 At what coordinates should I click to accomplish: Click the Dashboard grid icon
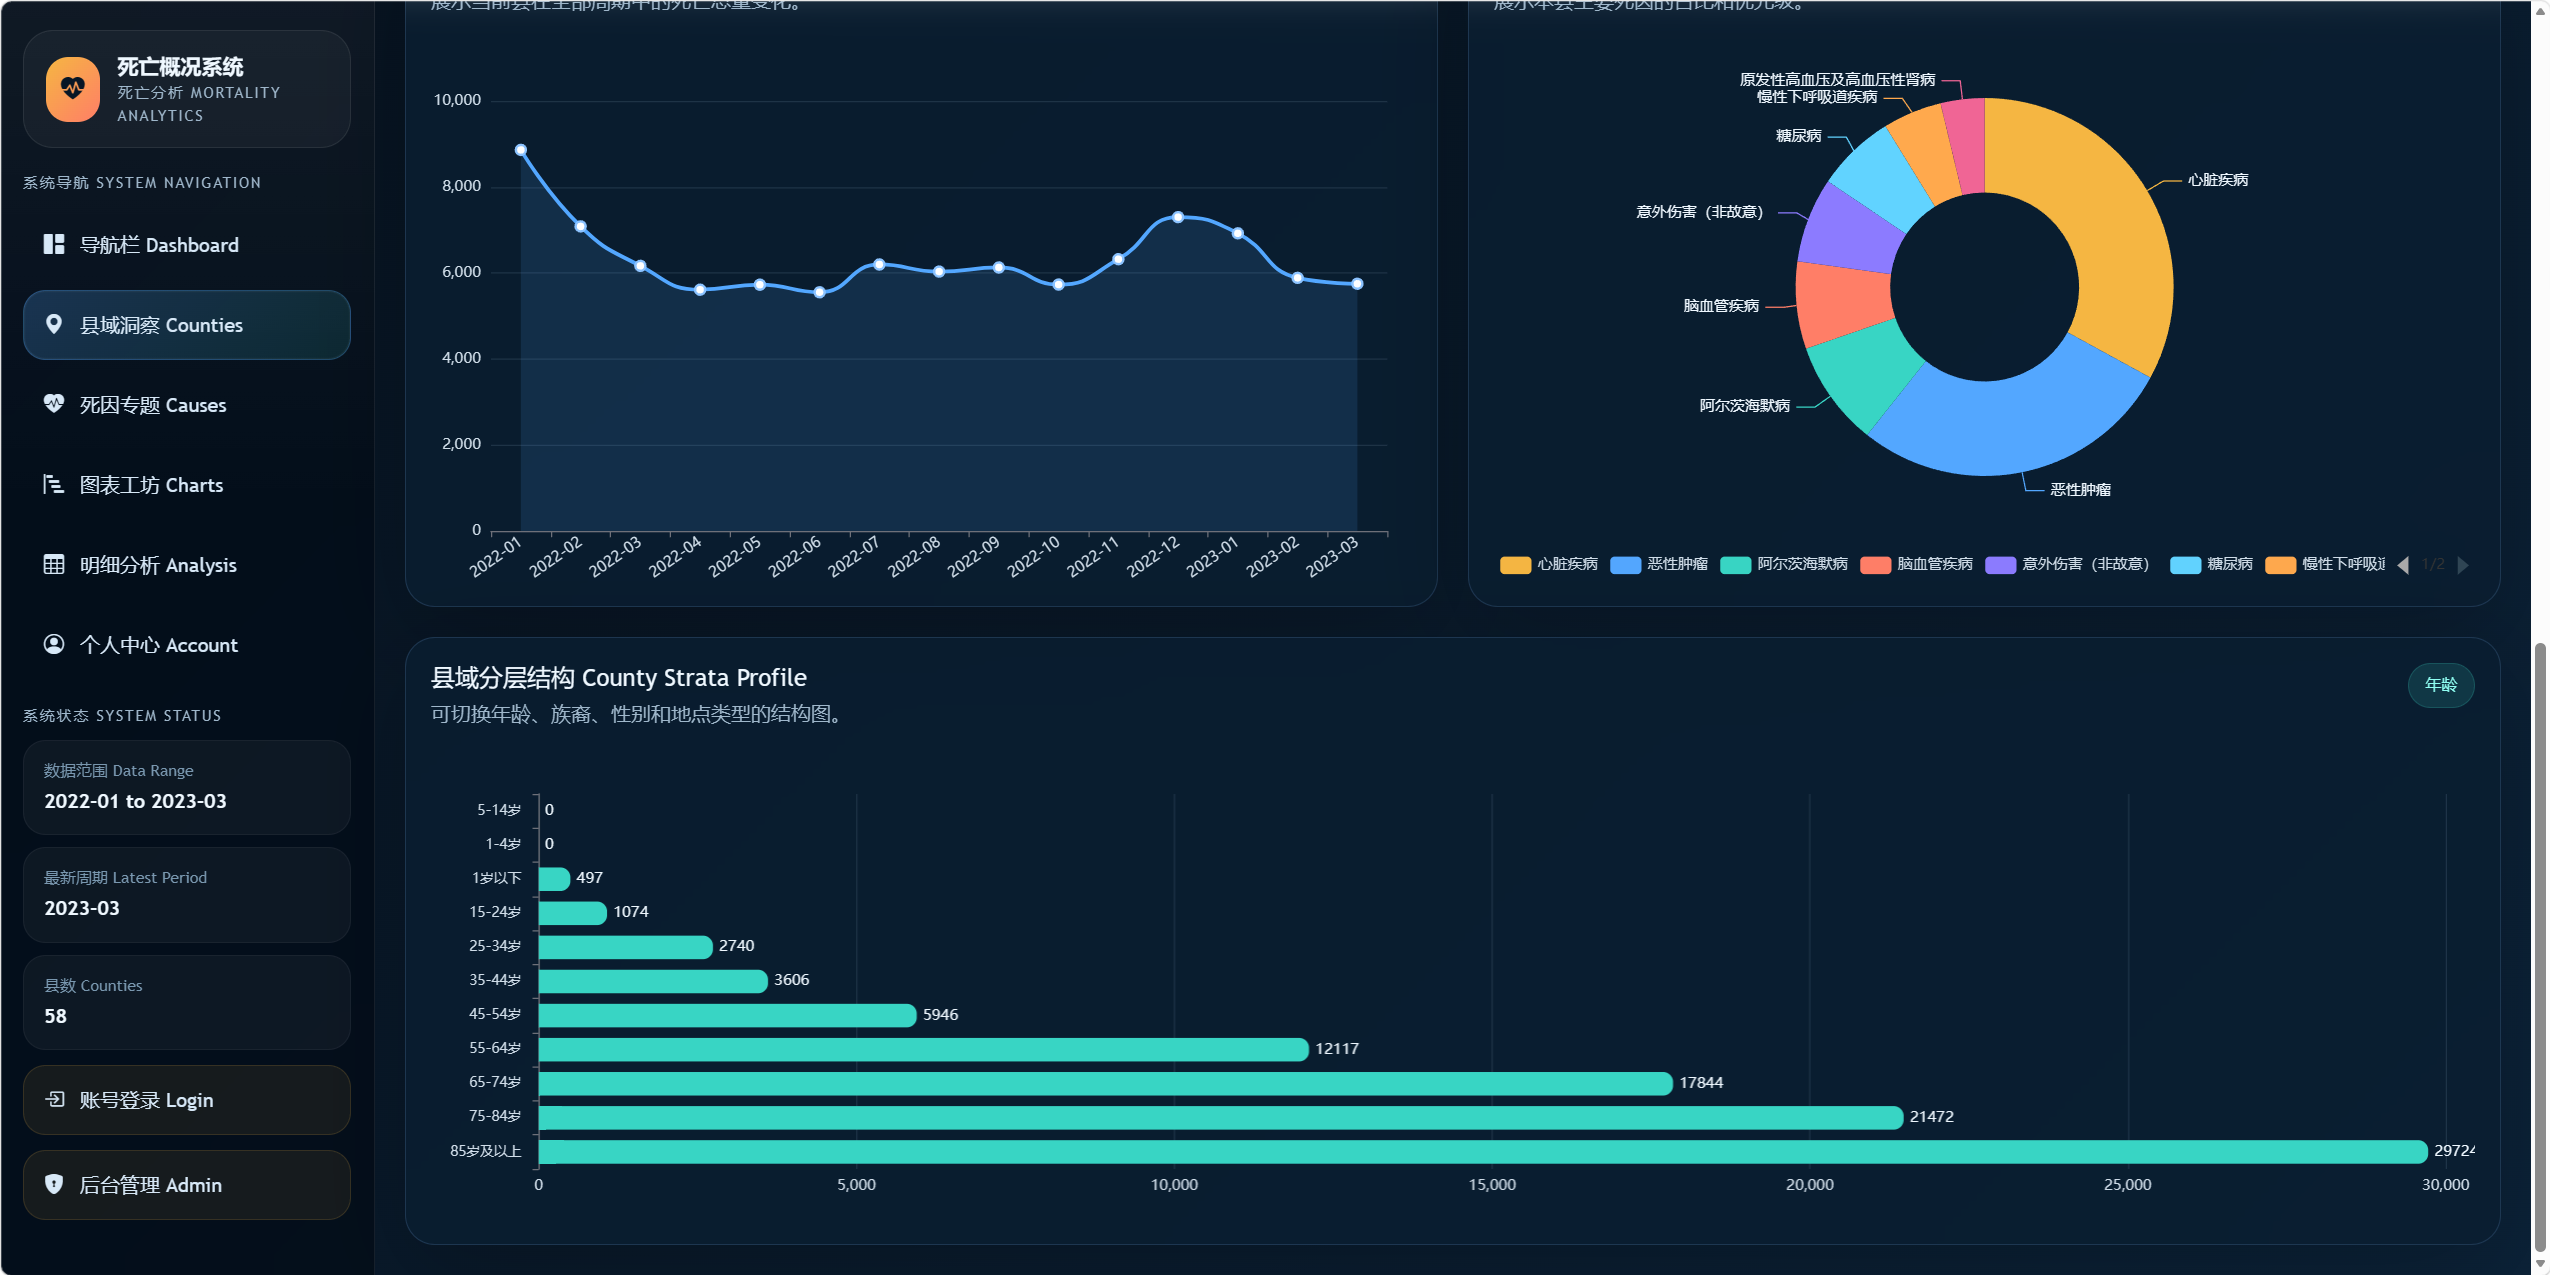tap(54, 244)
